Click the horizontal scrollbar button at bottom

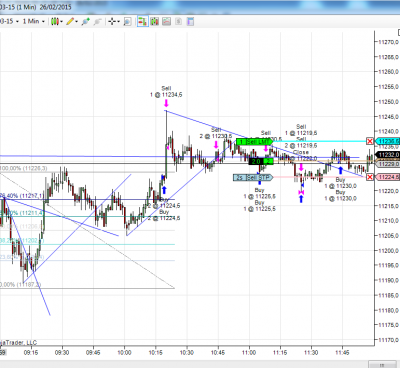[382, 365]
